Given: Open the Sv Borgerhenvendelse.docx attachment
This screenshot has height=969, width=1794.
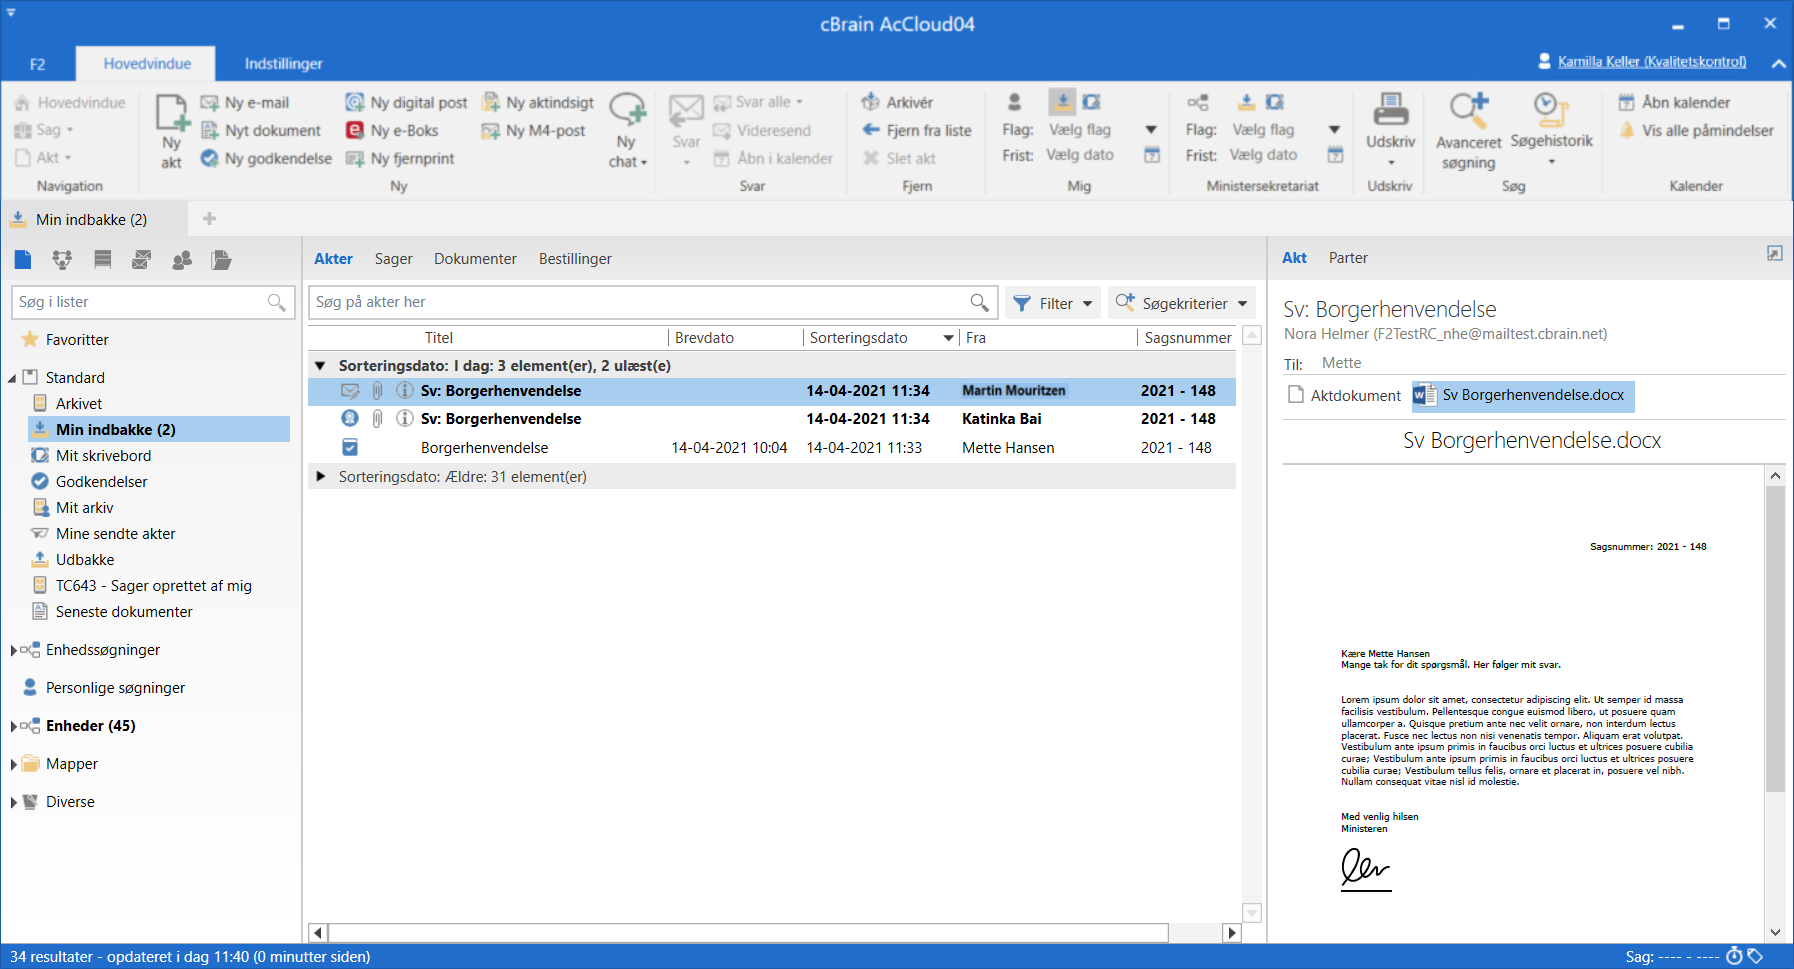Looking at the screenshot, I should [1523, 395].
